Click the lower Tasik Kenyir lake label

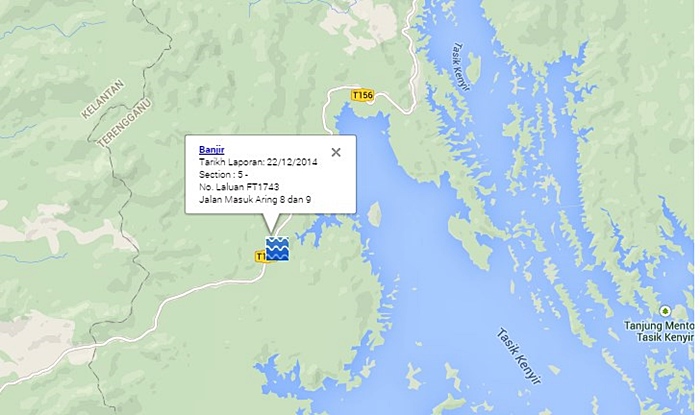(x=519, y=356)
